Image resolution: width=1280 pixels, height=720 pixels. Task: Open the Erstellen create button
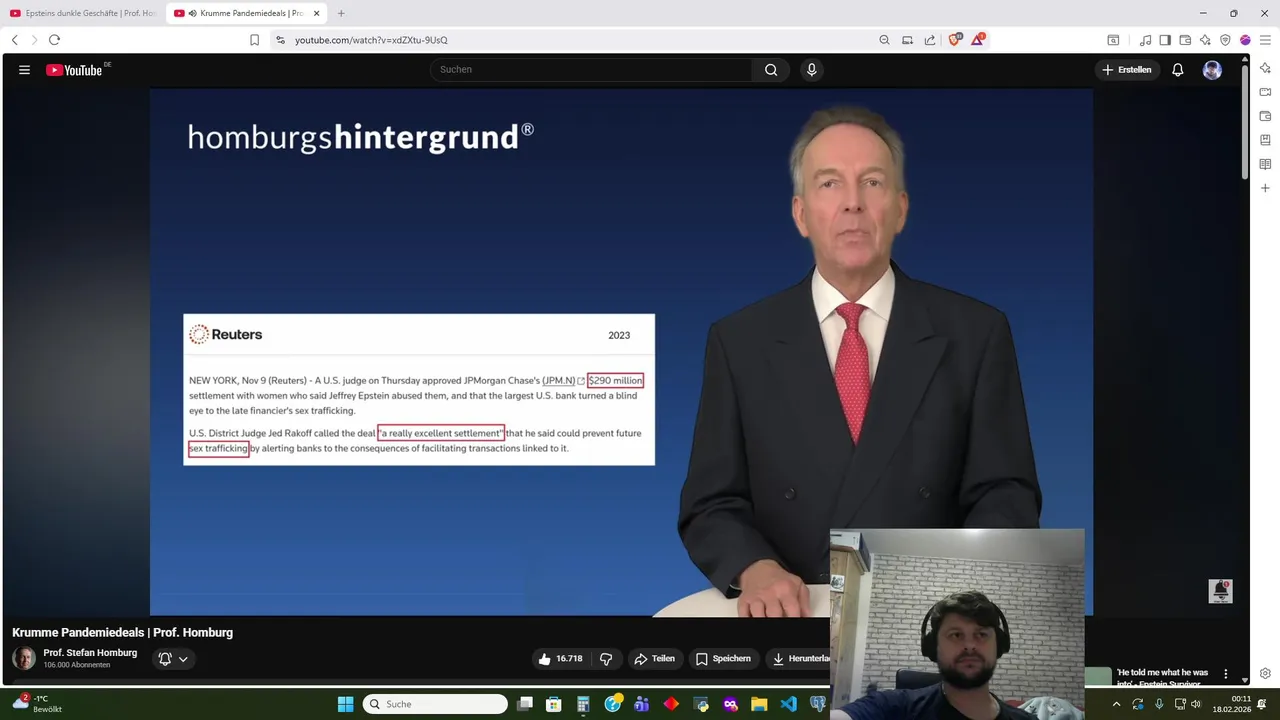click(x=1127, y=70)
